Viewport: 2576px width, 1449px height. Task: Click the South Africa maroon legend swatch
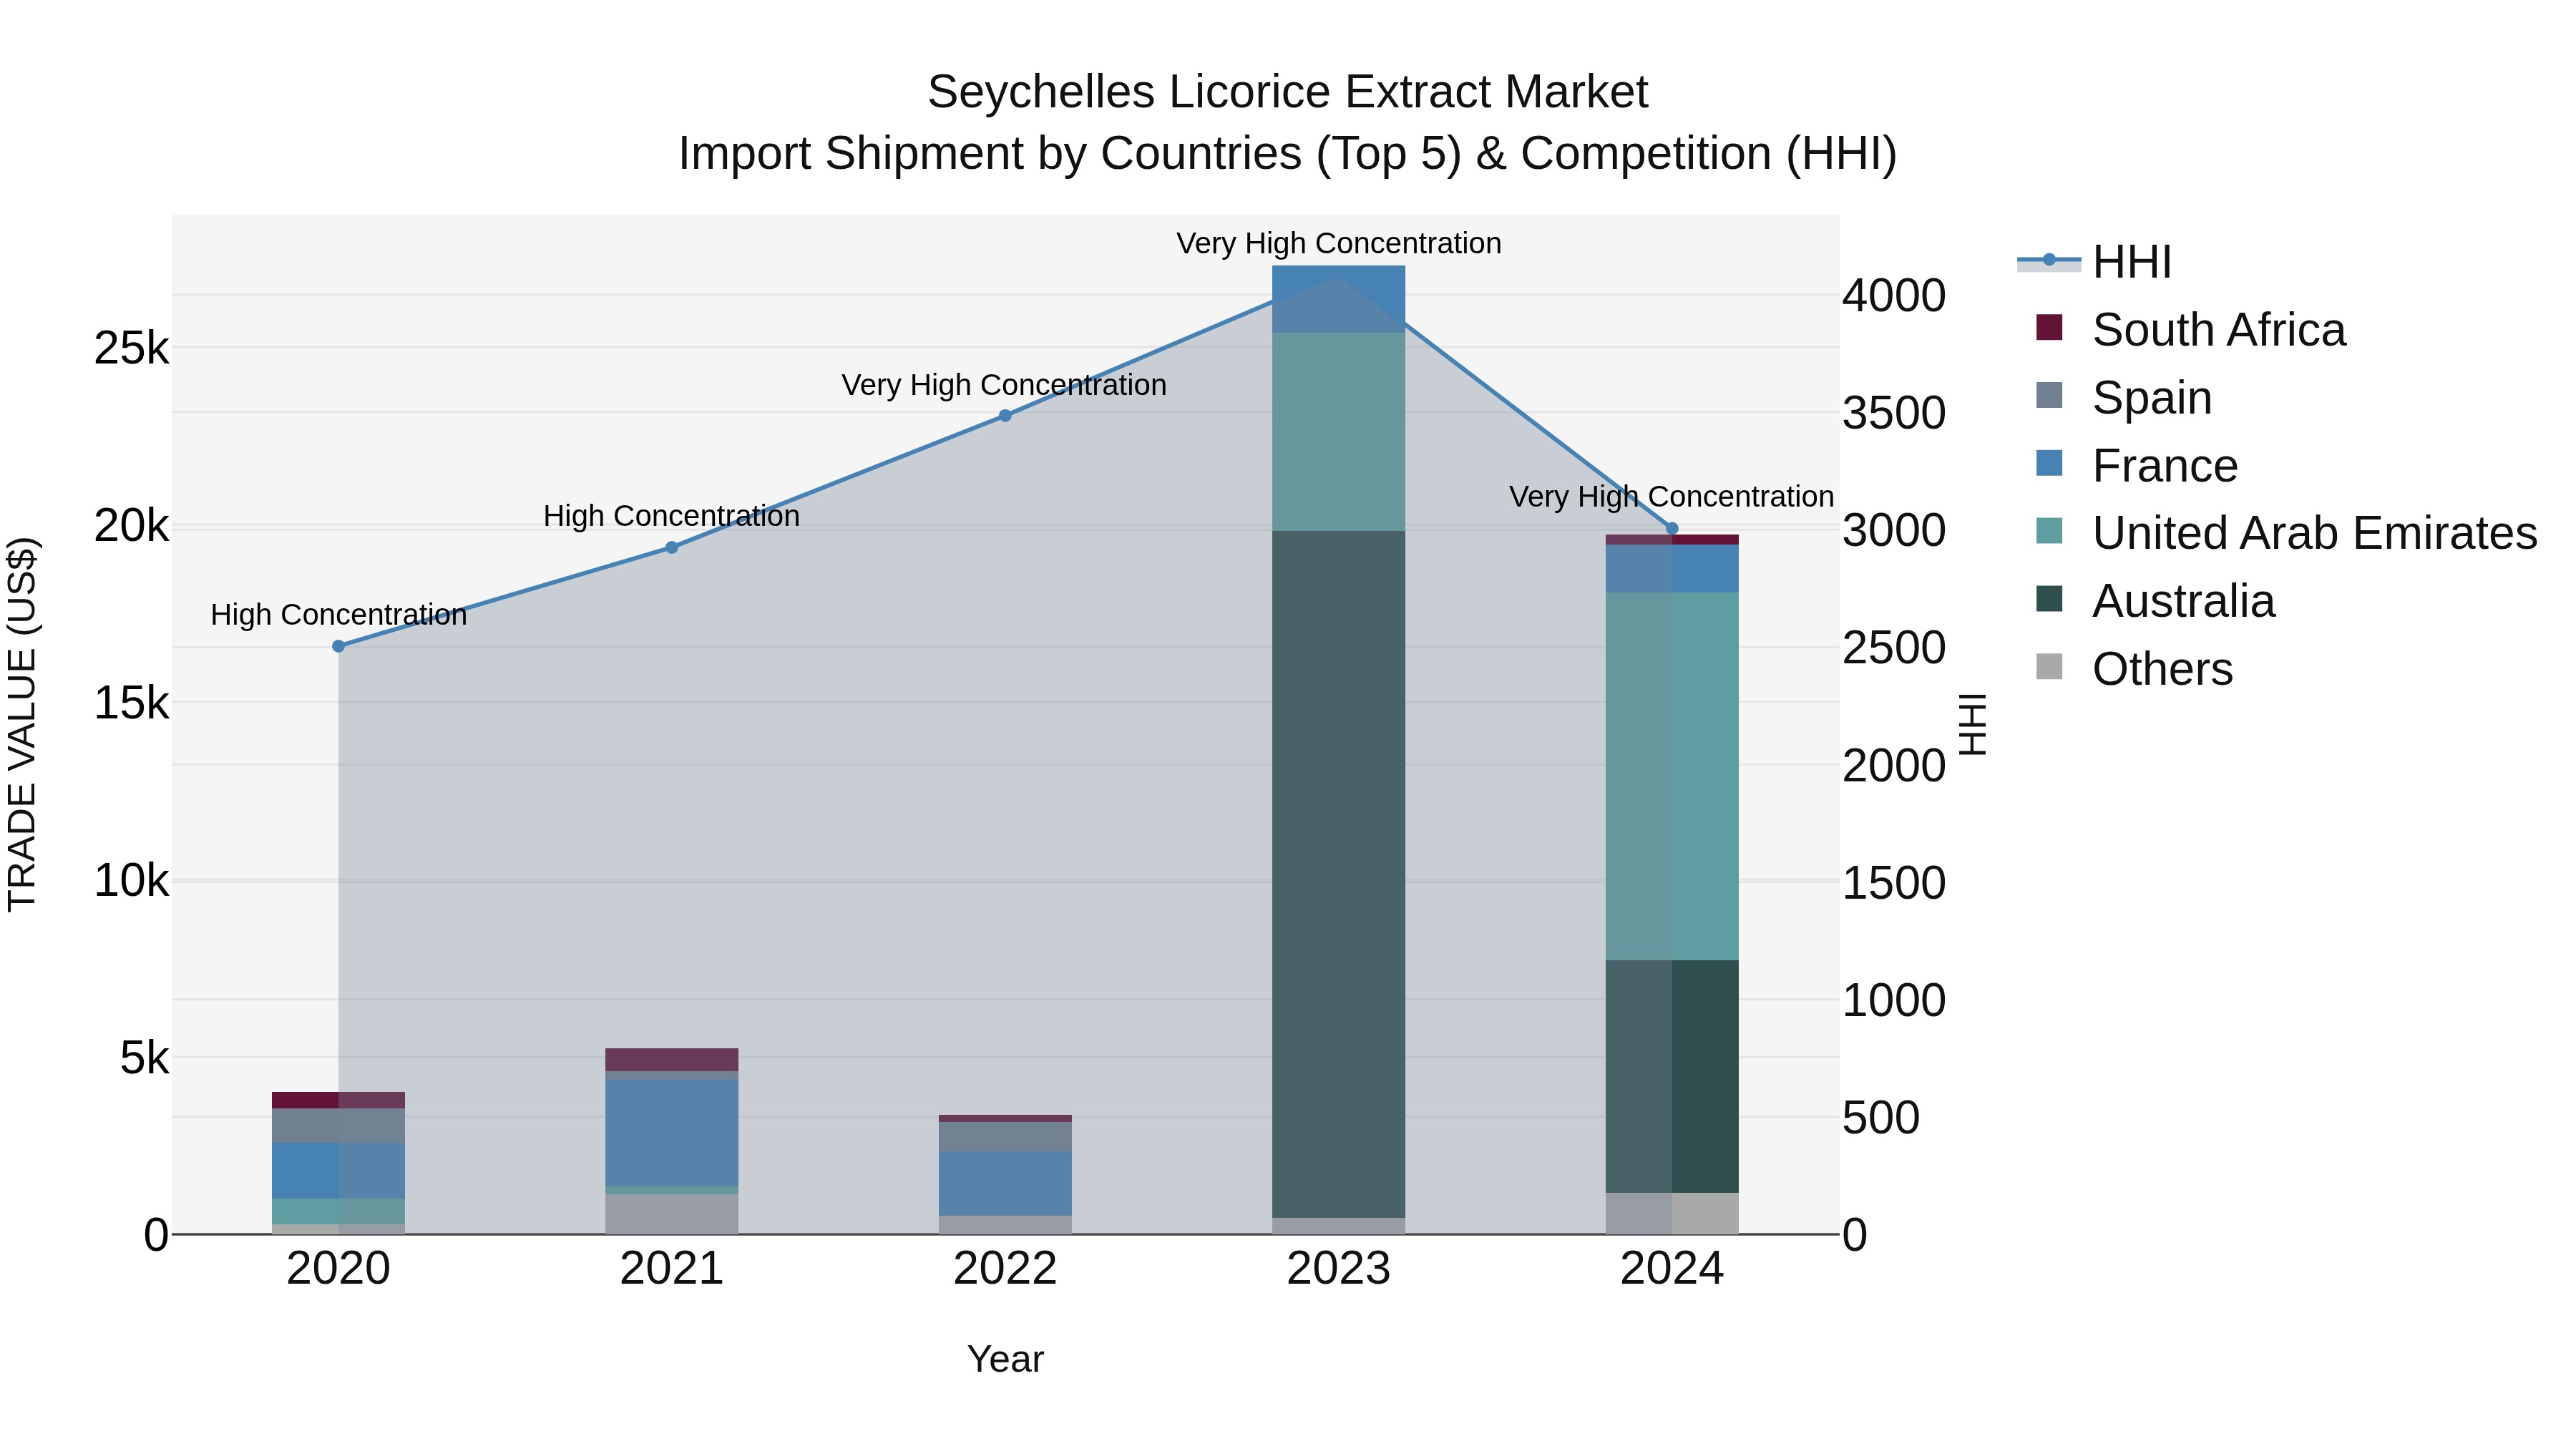2049,327
